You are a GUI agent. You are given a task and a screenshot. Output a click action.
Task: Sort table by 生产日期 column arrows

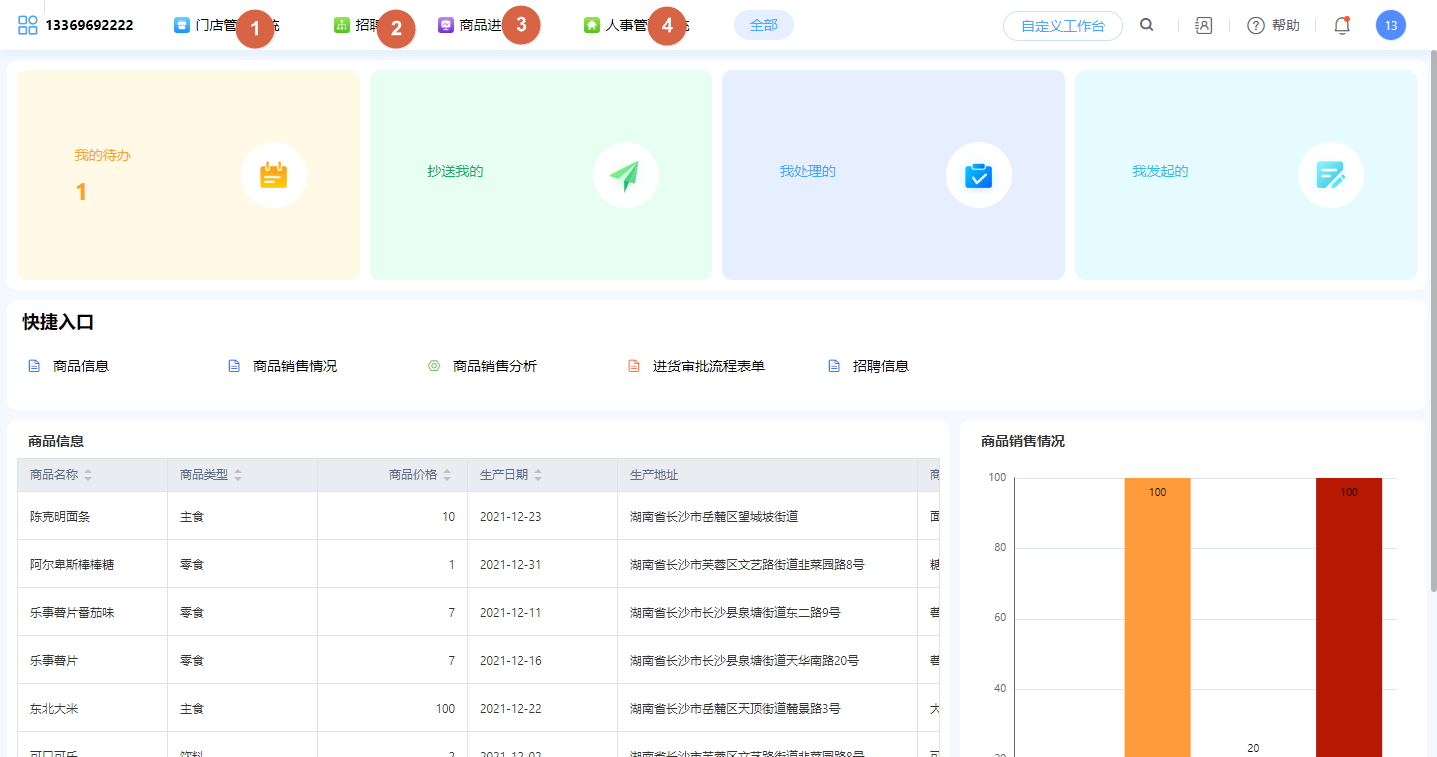(538, 475)
